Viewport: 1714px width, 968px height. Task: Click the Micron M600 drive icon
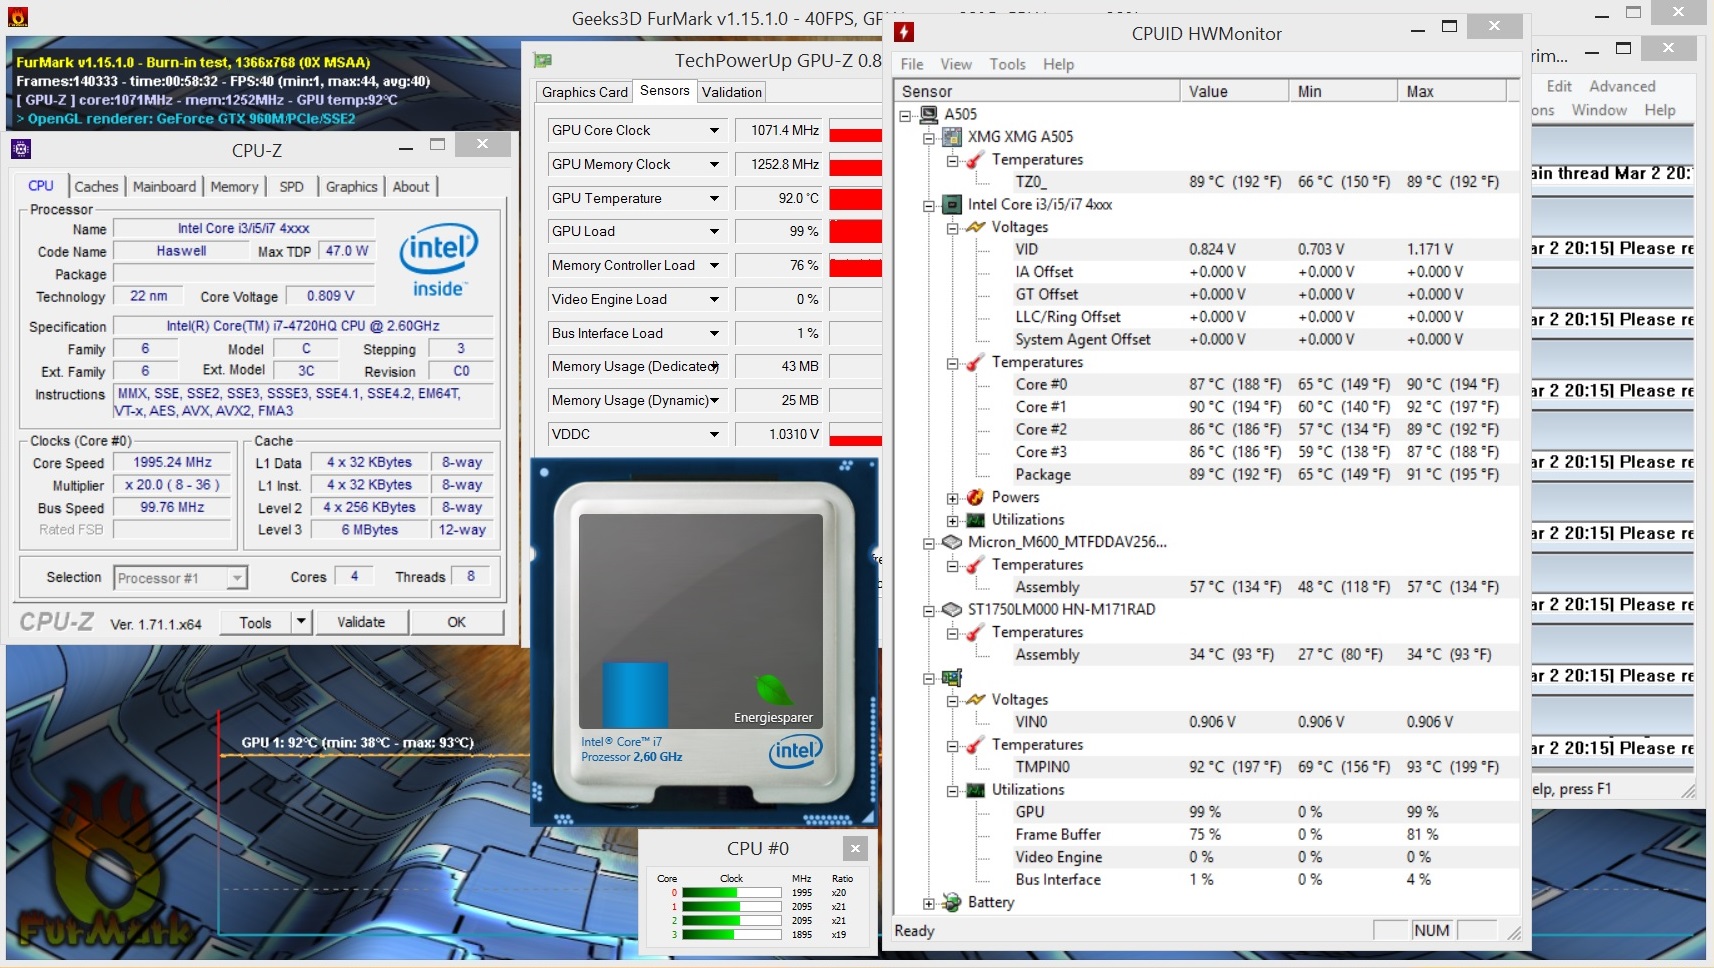point(952,542)
